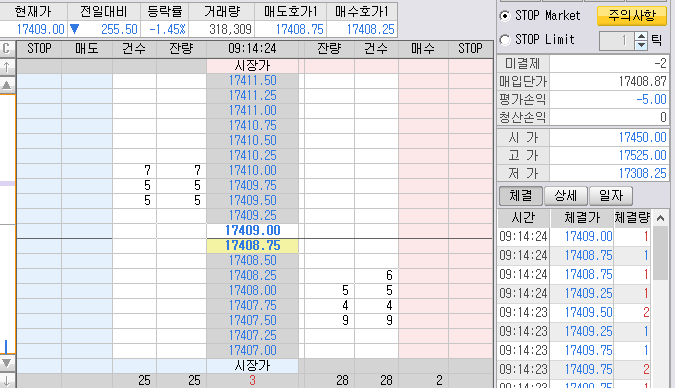675x388 pixels.
Task: Click the 등락률 value -1.45%
Action: [167, 29]
